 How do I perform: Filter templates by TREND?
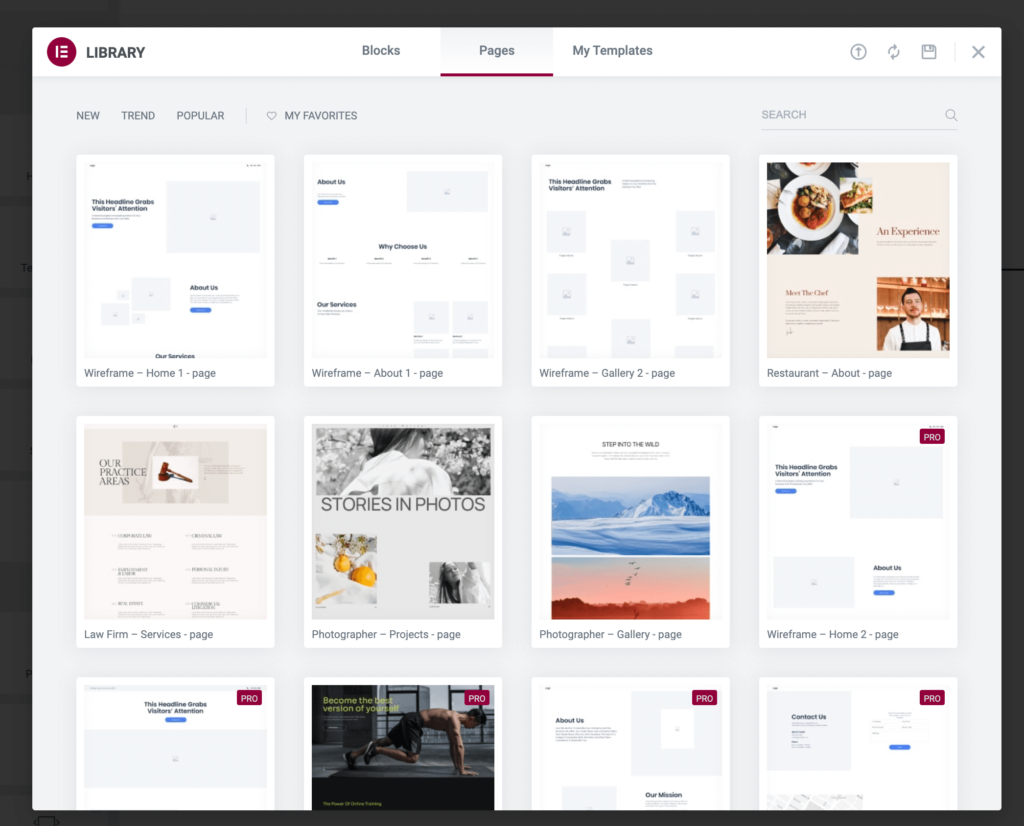(x=138, y=115)
